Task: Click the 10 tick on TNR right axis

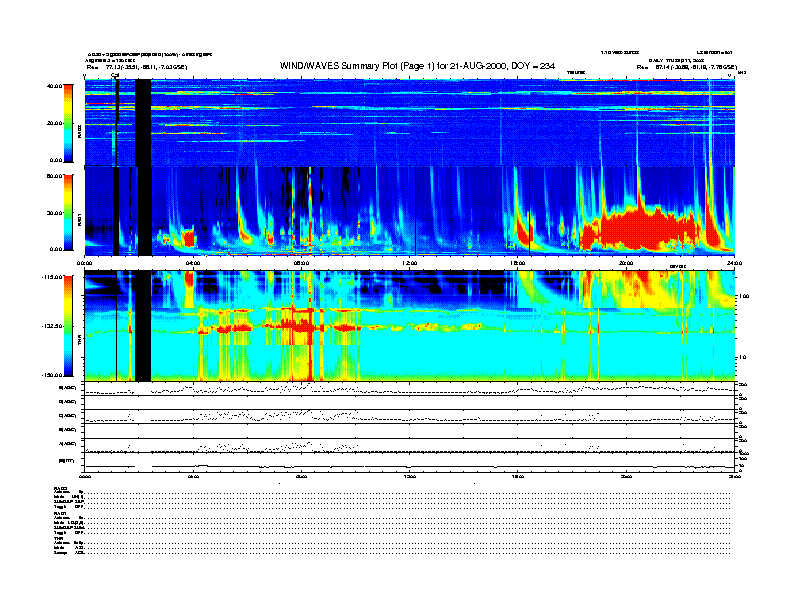Action: point(743,357)
